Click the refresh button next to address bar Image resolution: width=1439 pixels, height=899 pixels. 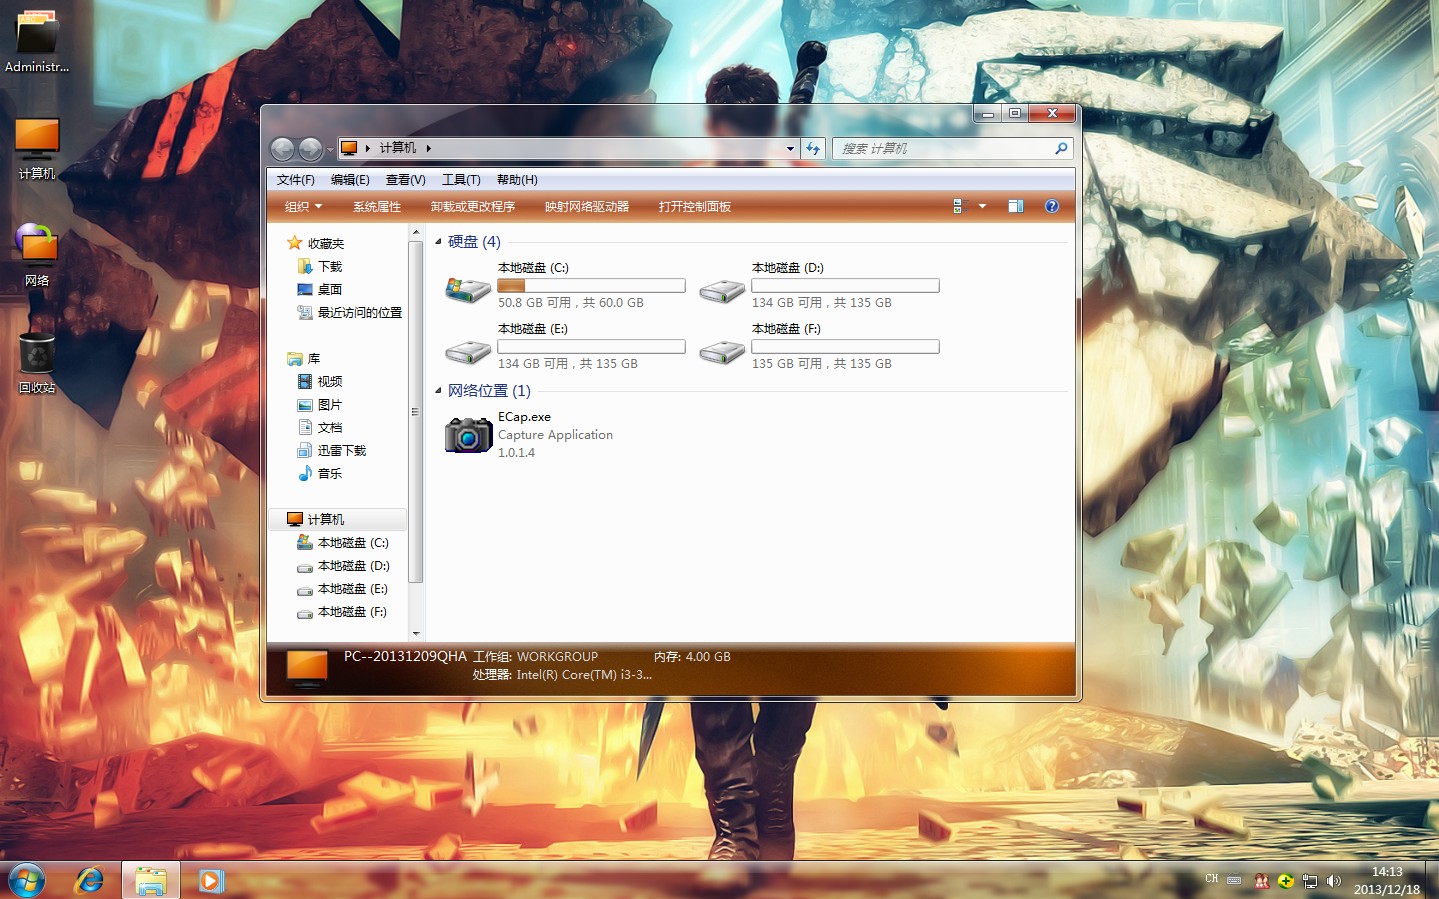[813, 148]
